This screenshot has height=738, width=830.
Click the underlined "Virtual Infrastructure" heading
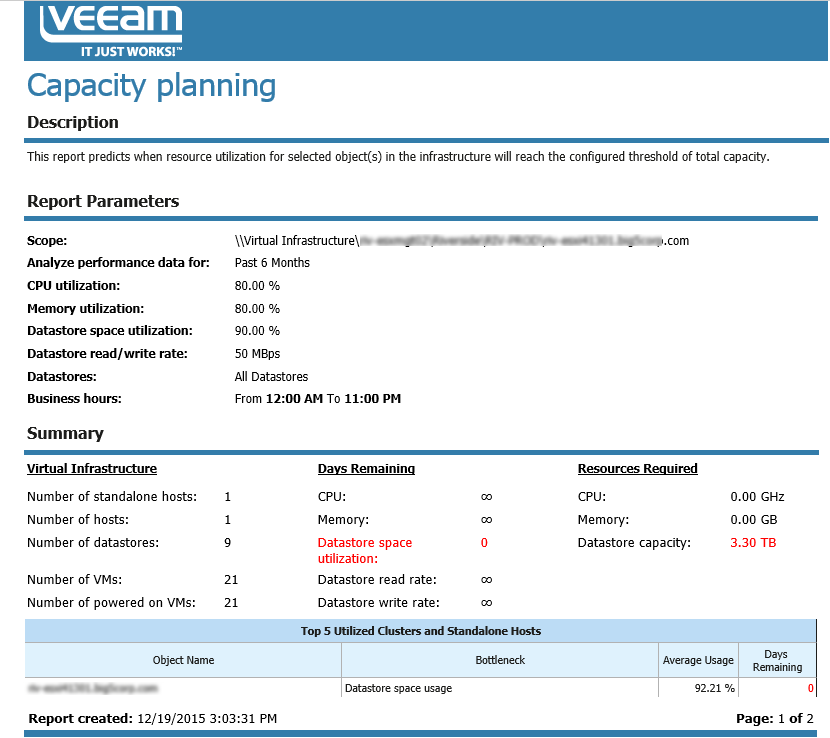click(92, 469)
